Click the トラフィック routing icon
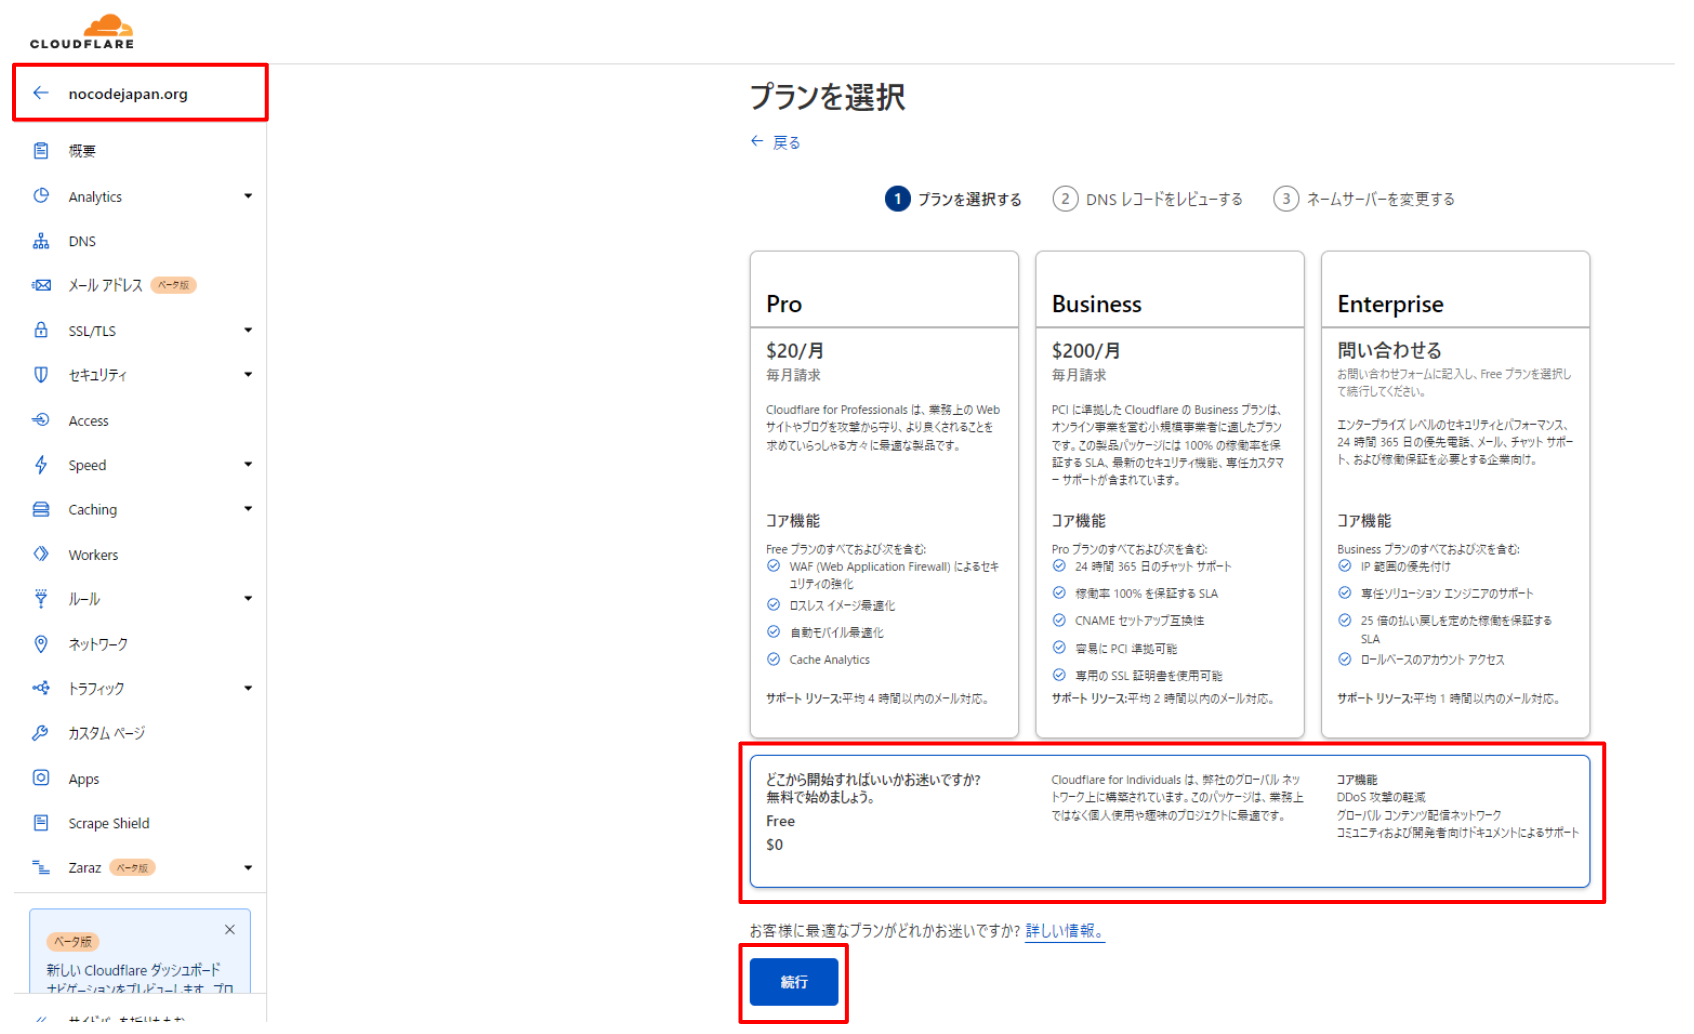 (41, 688)
